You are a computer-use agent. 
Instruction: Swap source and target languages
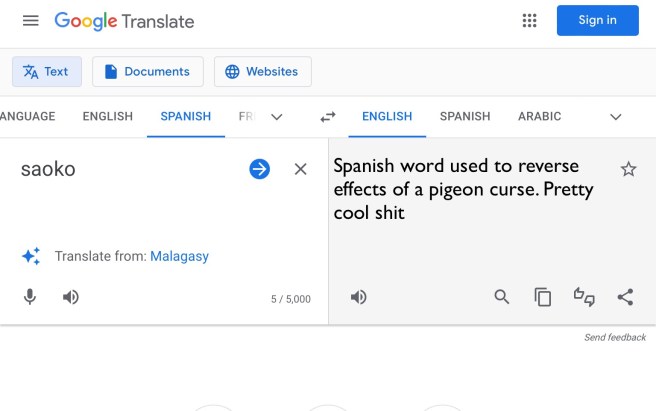coord(328,117)
